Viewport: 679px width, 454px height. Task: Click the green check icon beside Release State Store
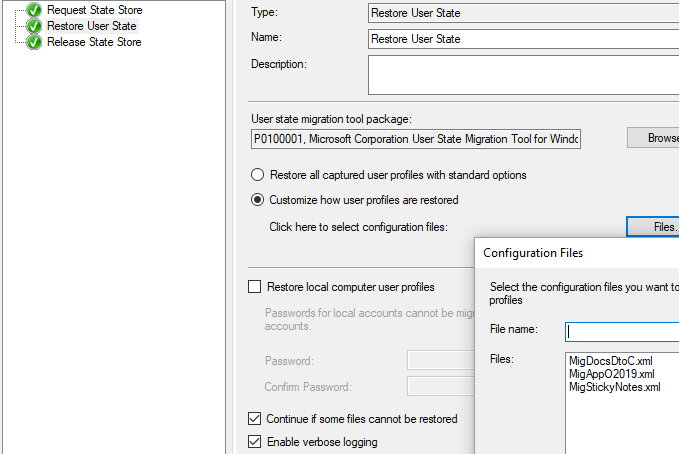pyautogui.click(x=34, y=42)
